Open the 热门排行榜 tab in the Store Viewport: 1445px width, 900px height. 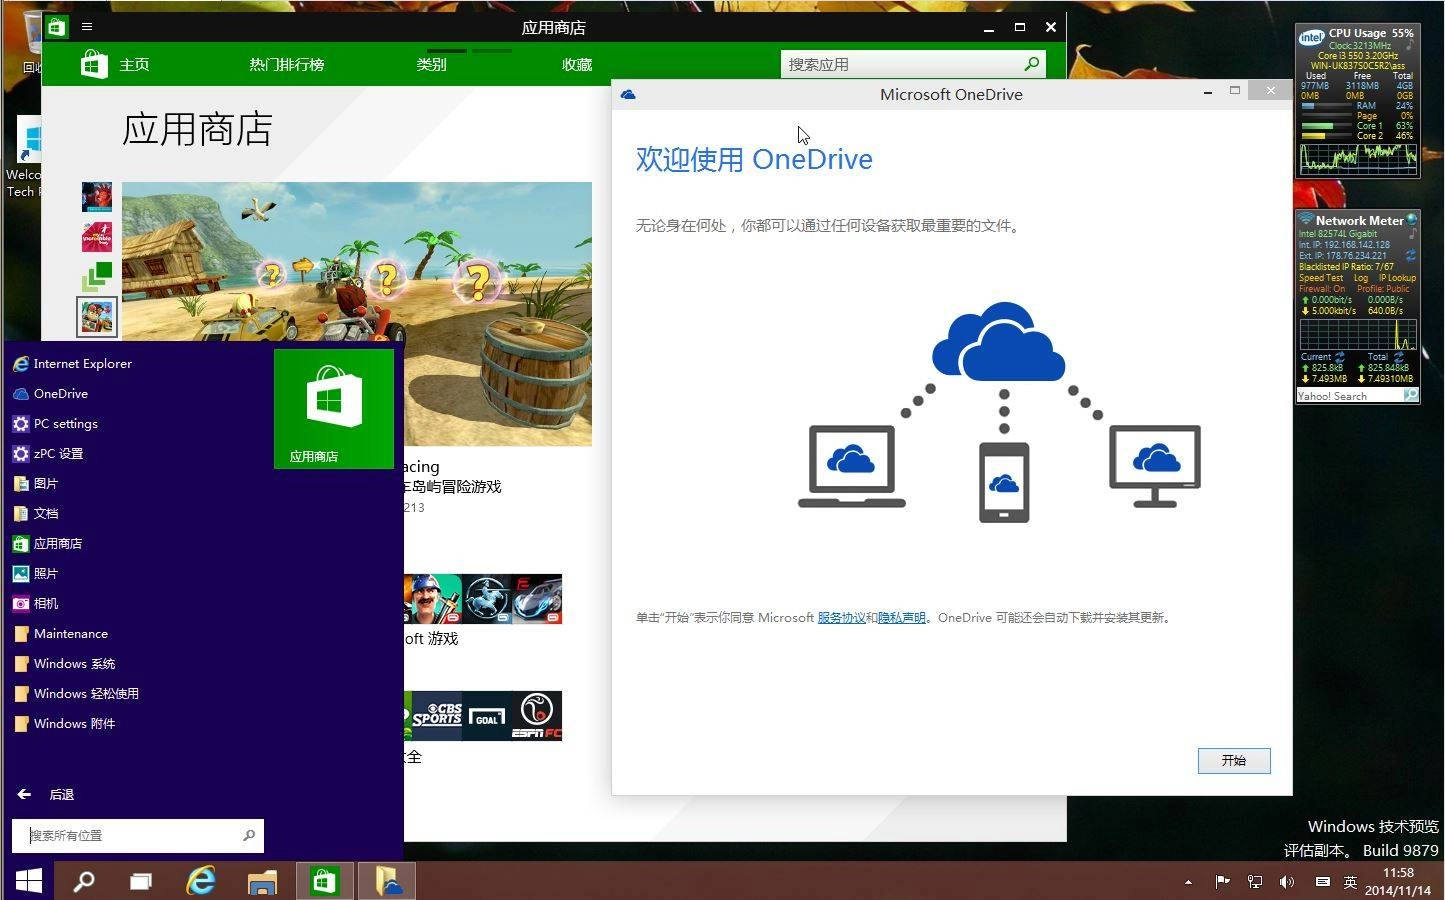coord(287,64)
